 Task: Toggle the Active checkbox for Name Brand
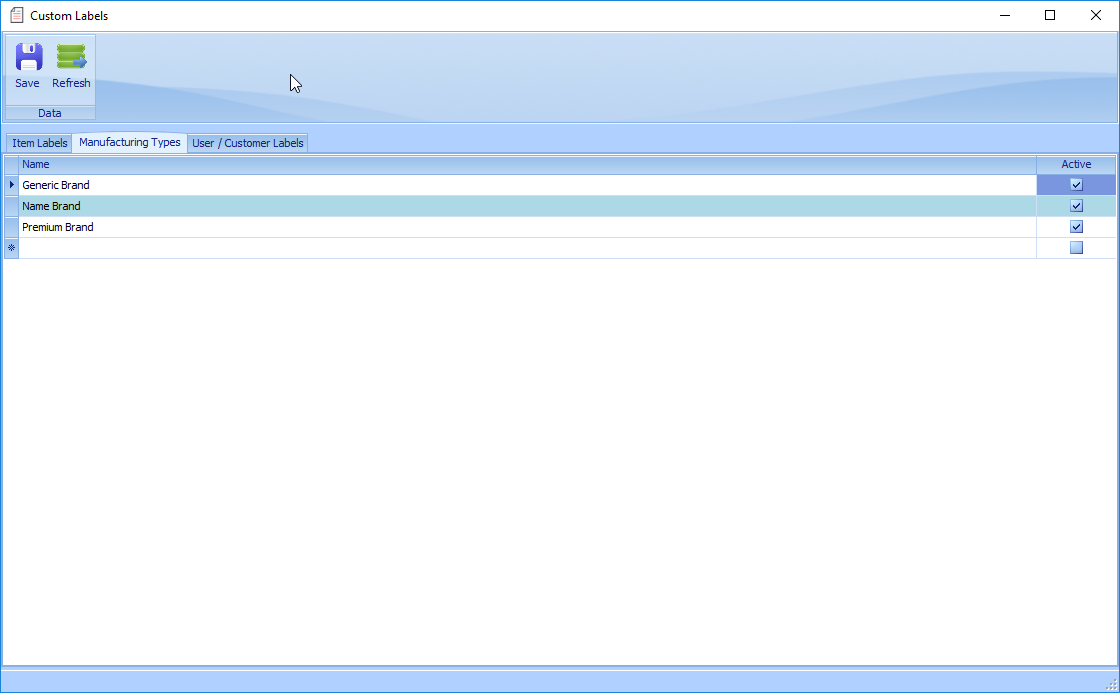1076,206
